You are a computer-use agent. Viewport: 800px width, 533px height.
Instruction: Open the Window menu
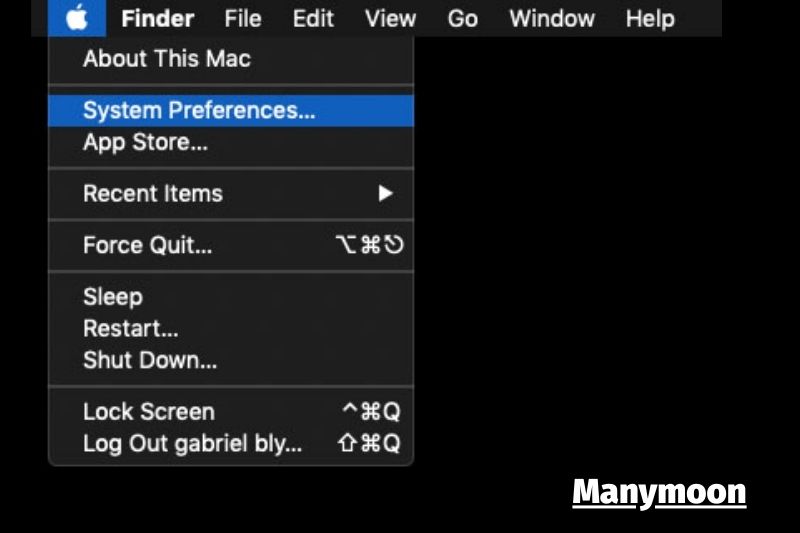point(552,19)
